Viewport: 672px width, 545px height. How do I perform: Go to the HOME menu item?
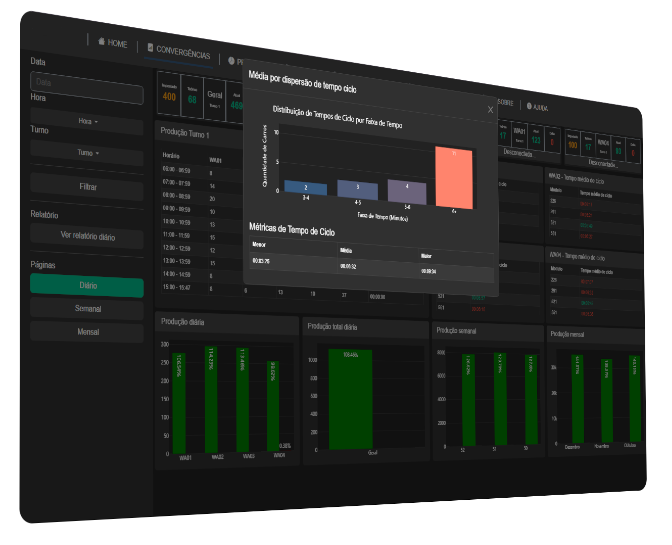pyautogui.click(x=117, y=44)
